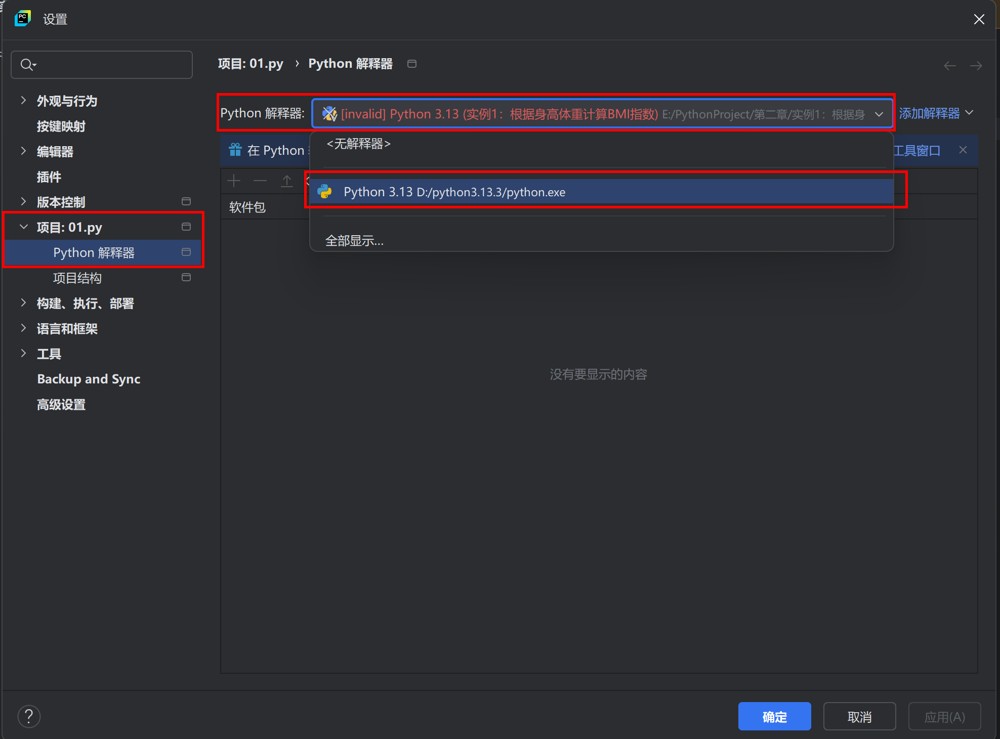Image resolution: width=1000 pixels, height=739 pixels.
Task: Click the 确定 button
Action: (x=774, y=717)
